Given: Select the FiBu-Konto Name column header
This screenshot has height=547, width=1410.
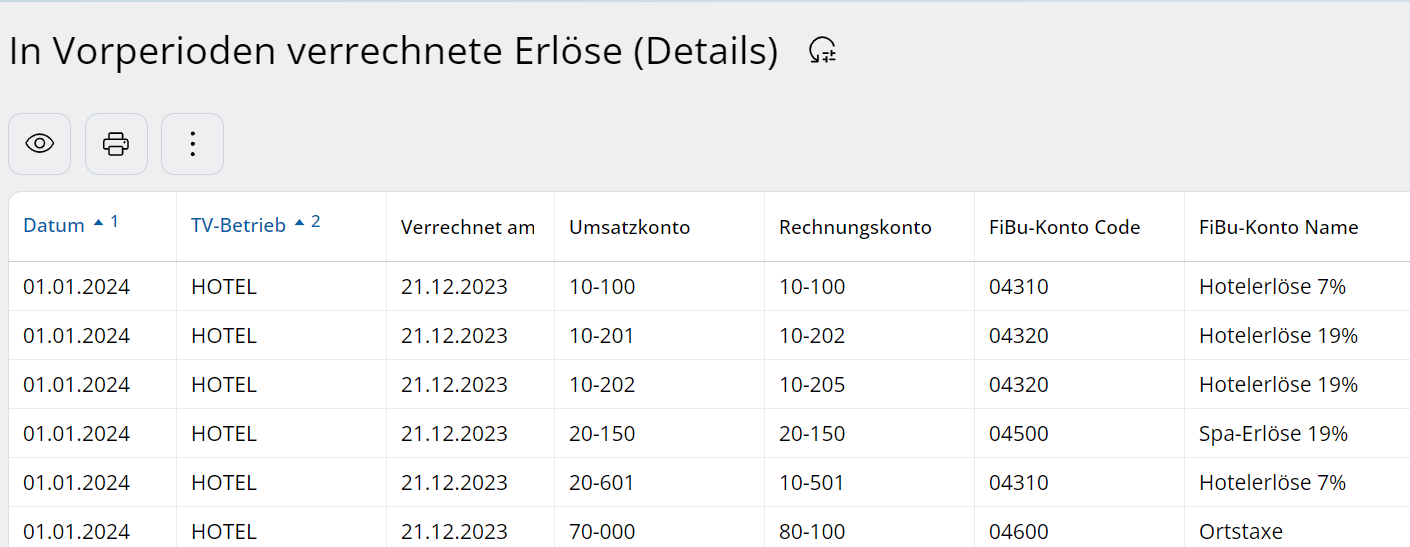Looking at the screenshot, I should tap(1278, 228).
